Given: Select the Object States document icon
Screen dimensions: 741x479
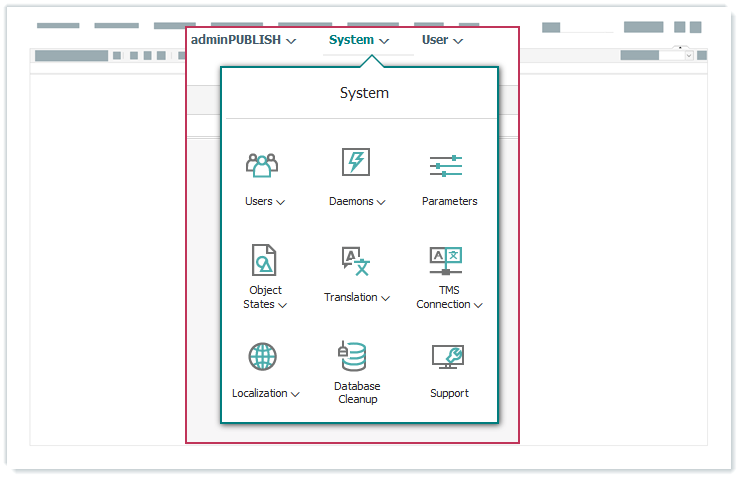Looking at the screenshot, I should coord(263,260).
